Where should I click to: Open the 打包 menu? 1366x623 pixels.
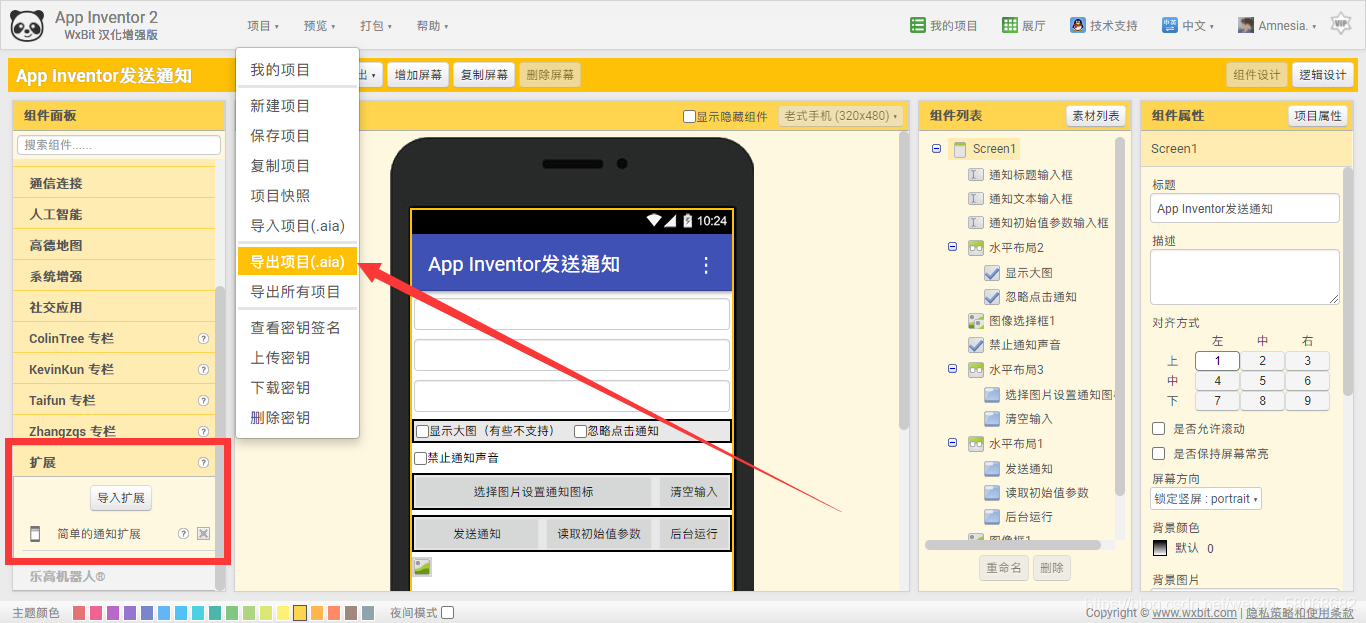(375, 26)
